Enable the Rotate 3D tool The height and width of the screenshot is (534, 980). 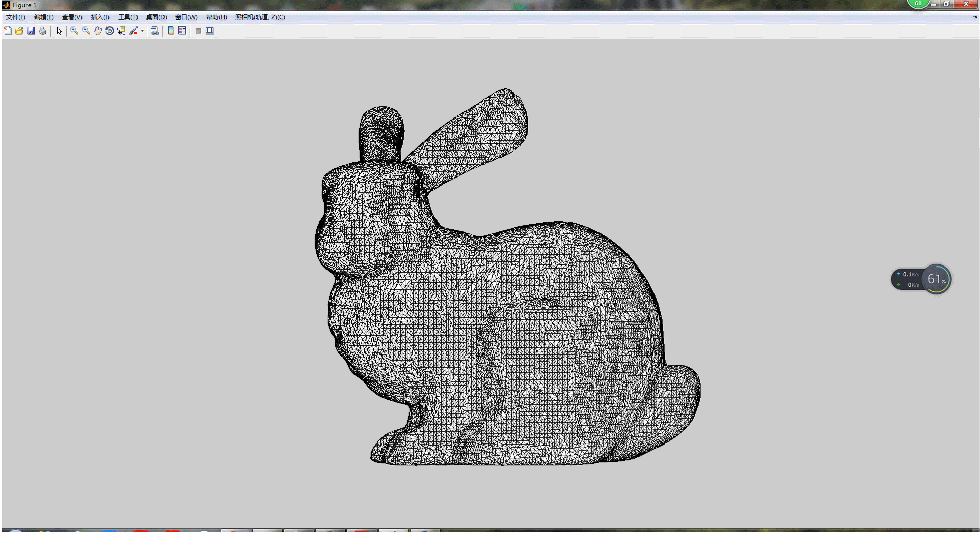(110, 31)
